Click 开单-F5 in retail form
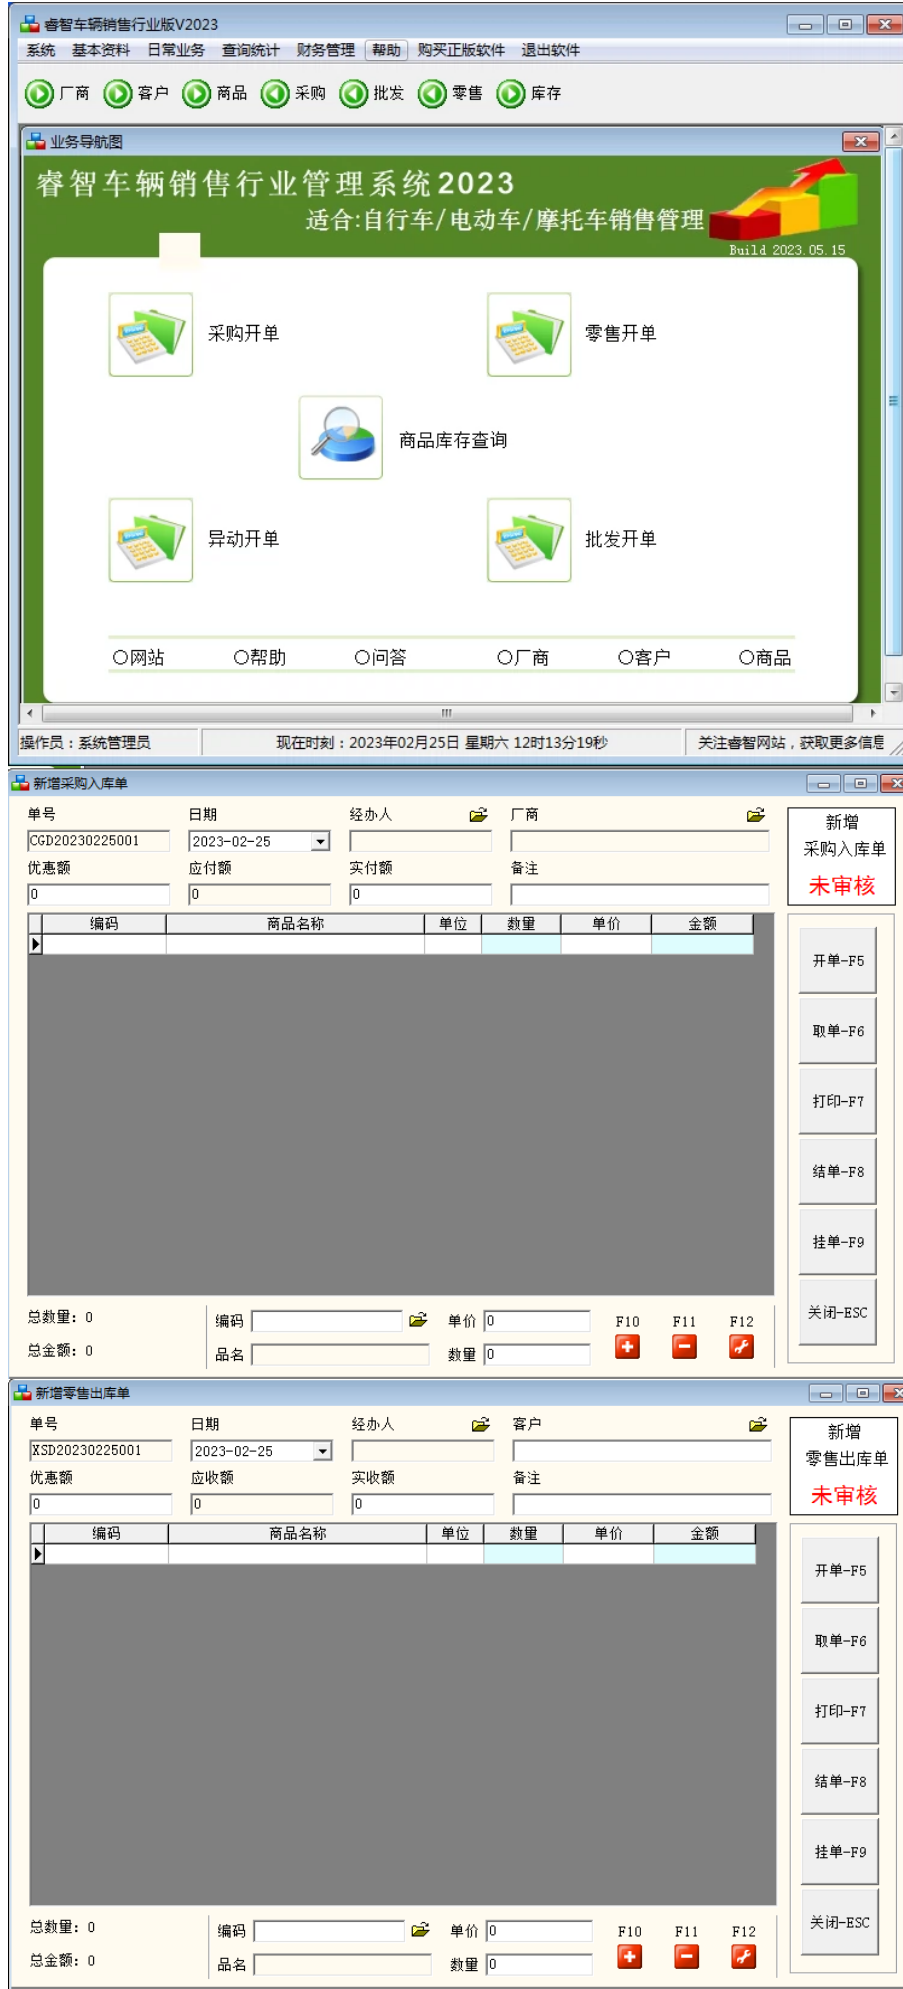This screenshot has height=1989, width=903. tap(840, 1570)
